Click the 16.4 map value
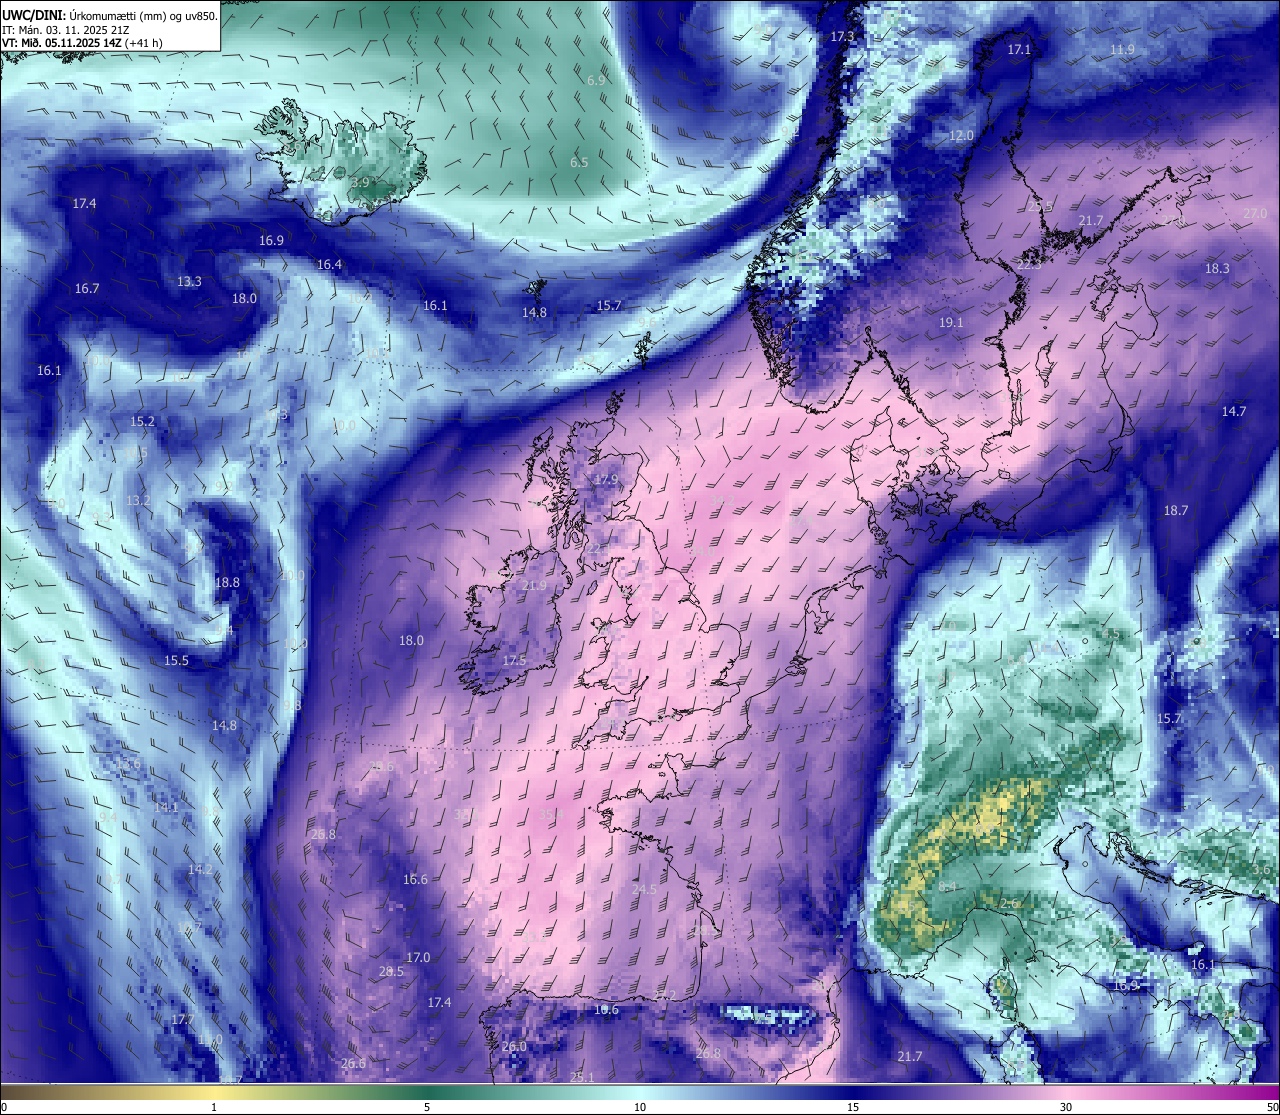The image size is (1280, 1115). tap(329, 264)
